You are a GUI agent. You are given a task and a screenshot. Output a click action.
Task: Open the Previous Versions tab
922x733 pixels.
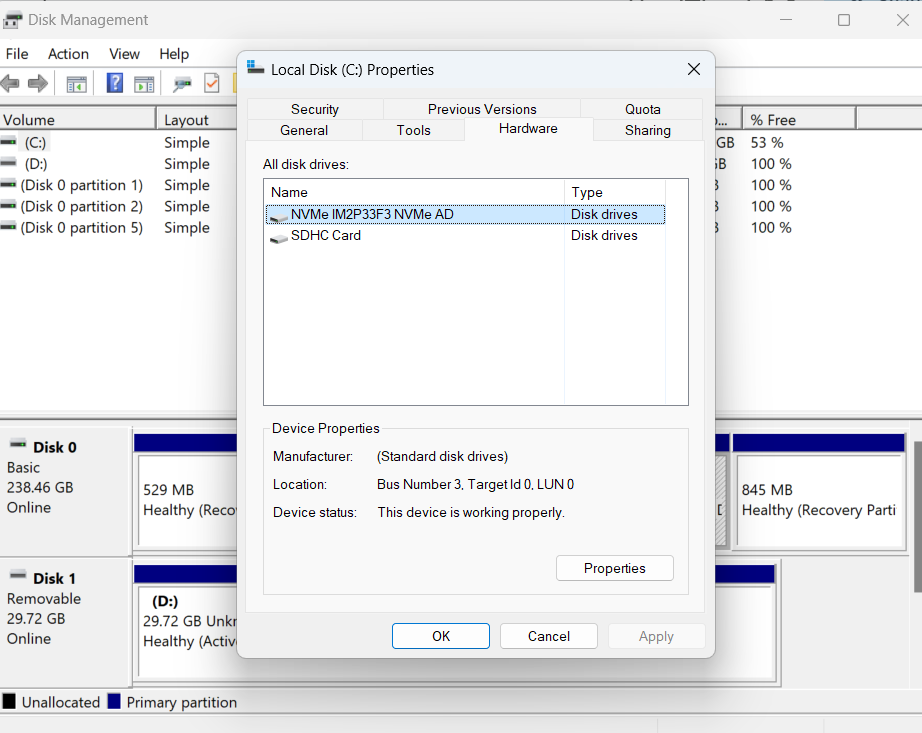482,109
